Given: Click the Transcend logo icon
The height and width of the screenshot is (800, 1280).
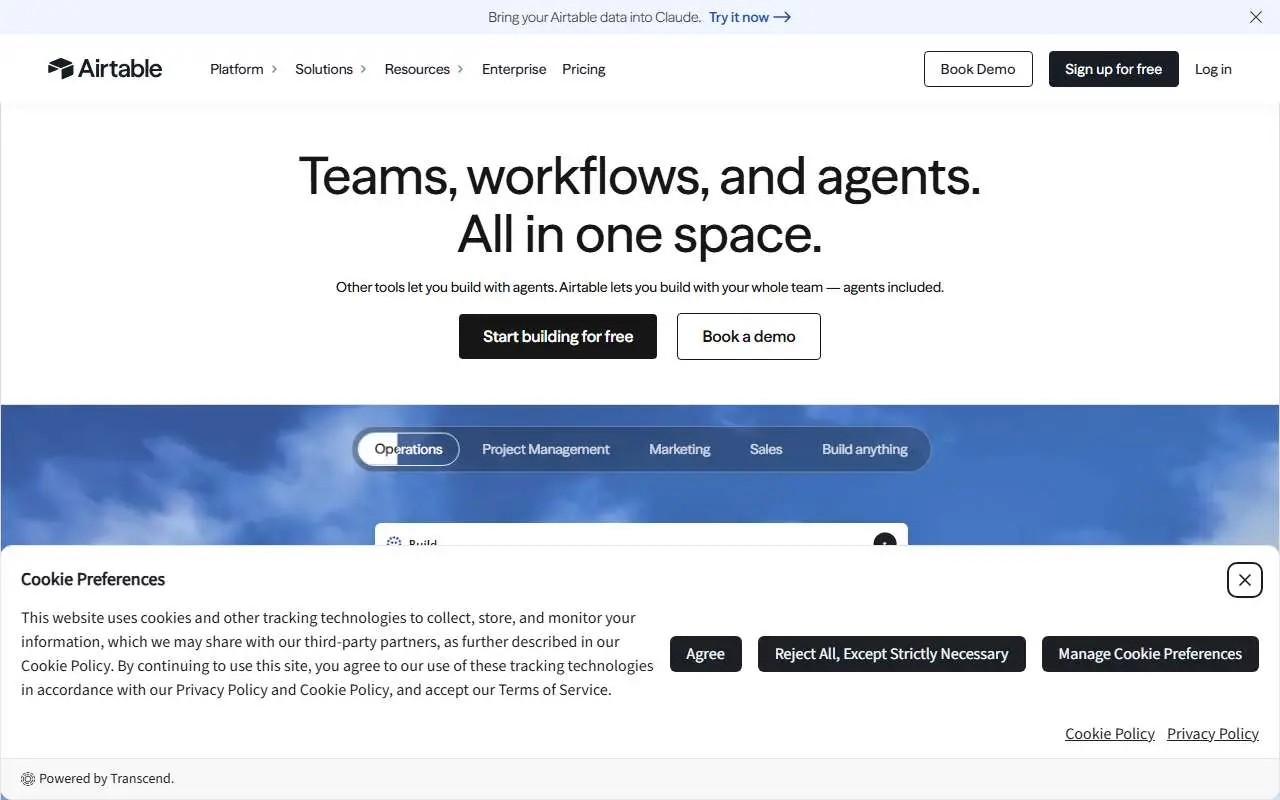Looking at the screenshot, I should coord(28,779).
